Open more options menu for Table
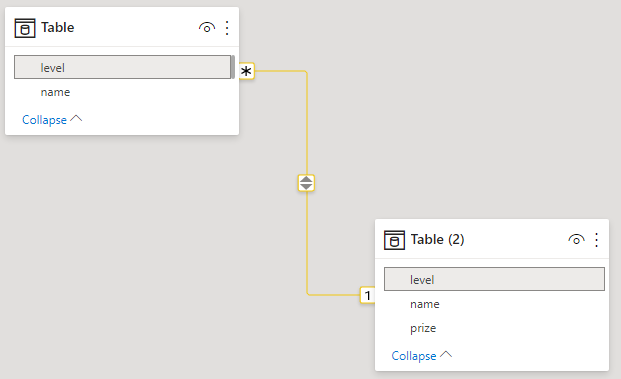 pyautogui.click(x=227, y=28)
